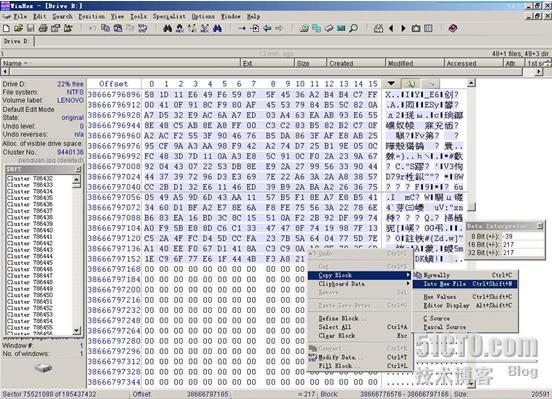Image resolution: width=552 pixels, height=399 pixels.
Task: Open the File menu
Action: tap(20, 17)
